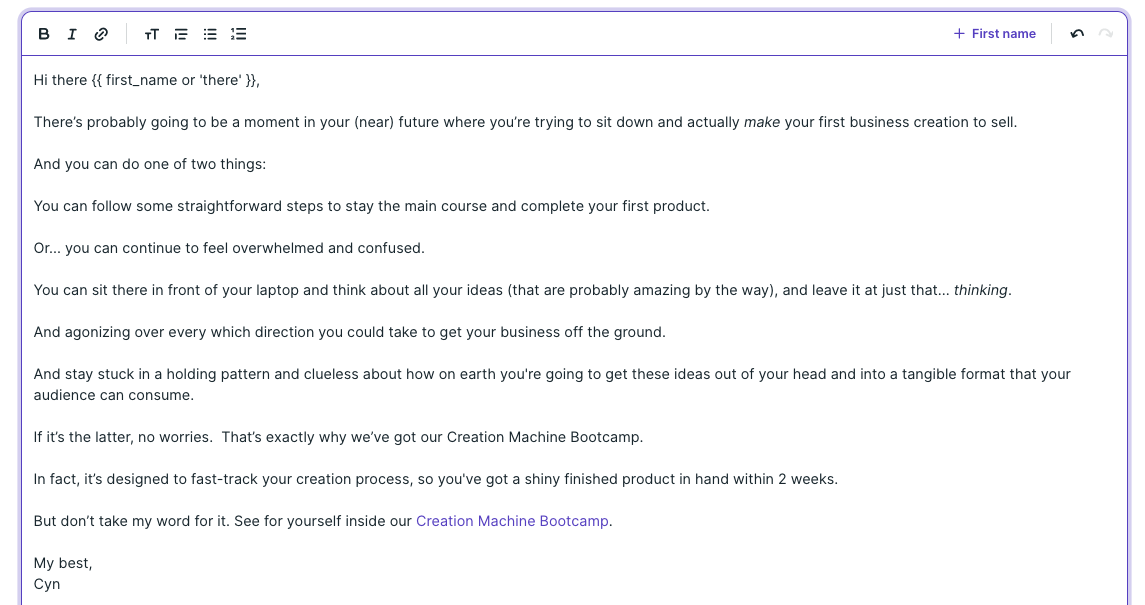Screen dimensions: 1145x605
Task: Open text size options via the TT icon
Action: tap(151, 33)
